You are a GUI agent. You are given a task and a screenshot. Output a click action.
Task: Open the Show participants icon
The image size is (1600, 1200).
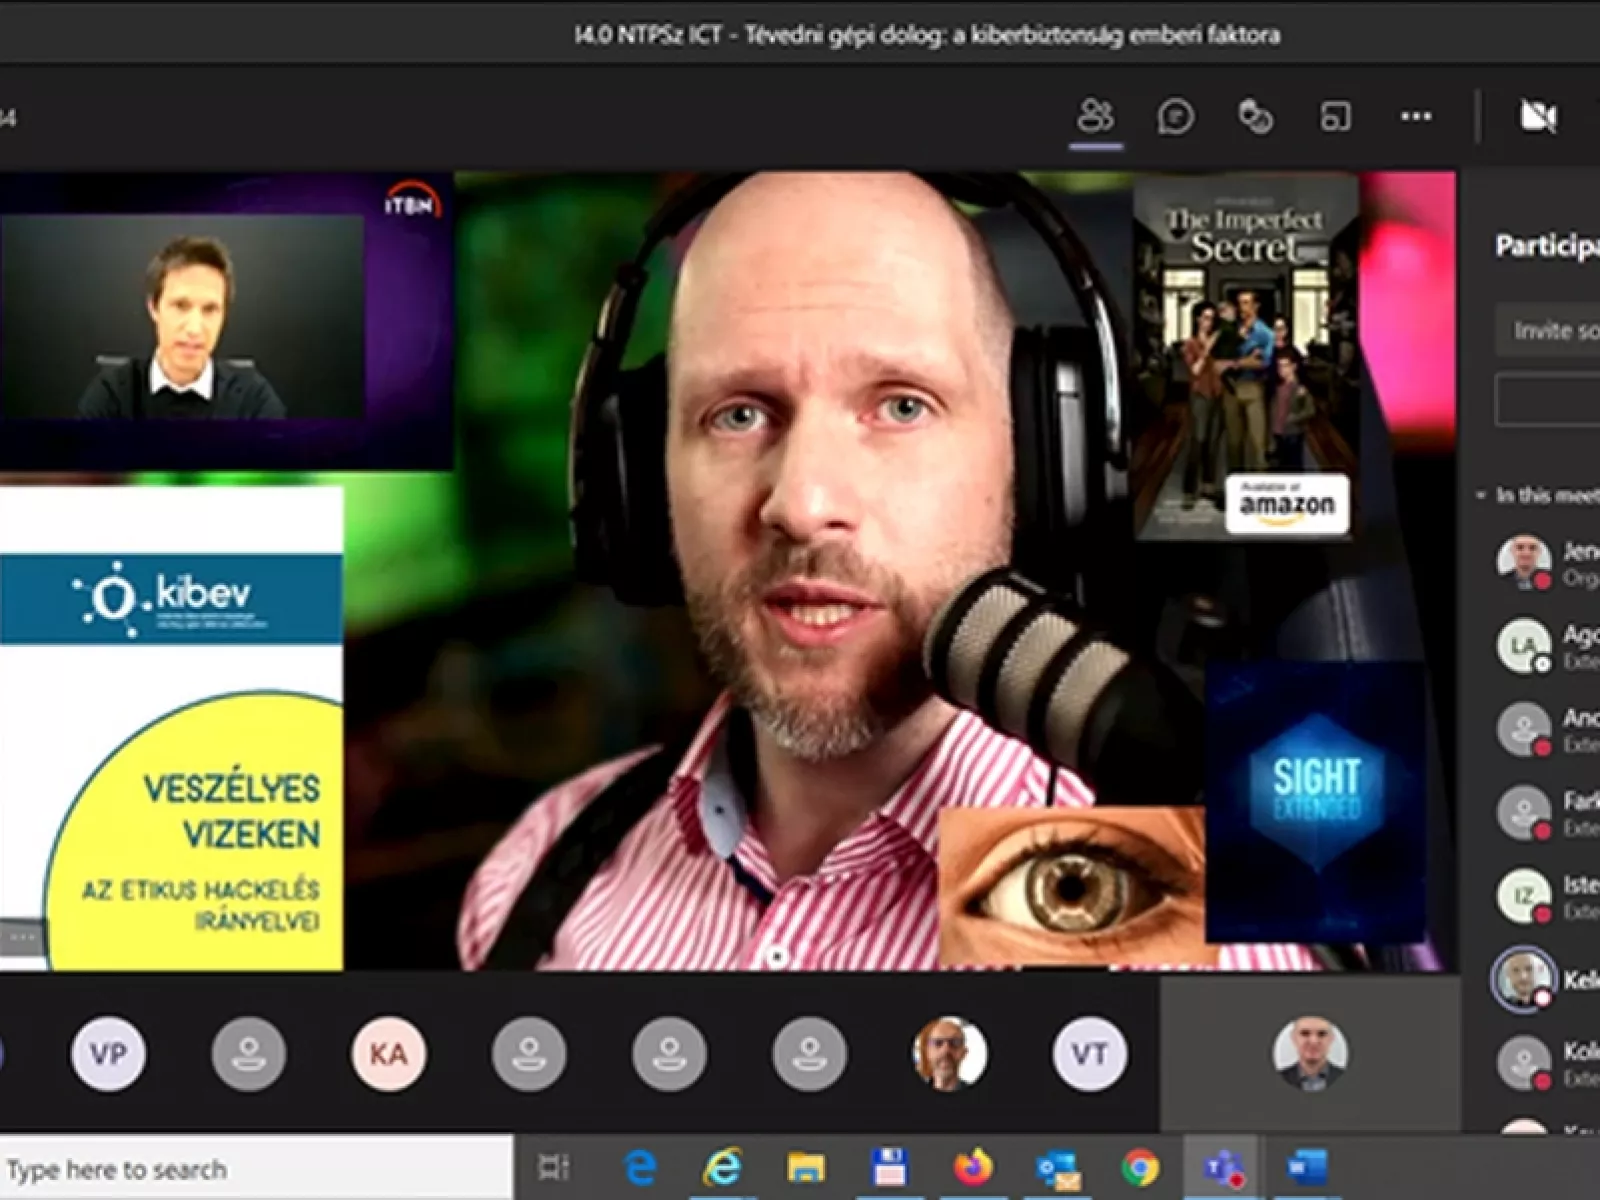(1095, 117)
